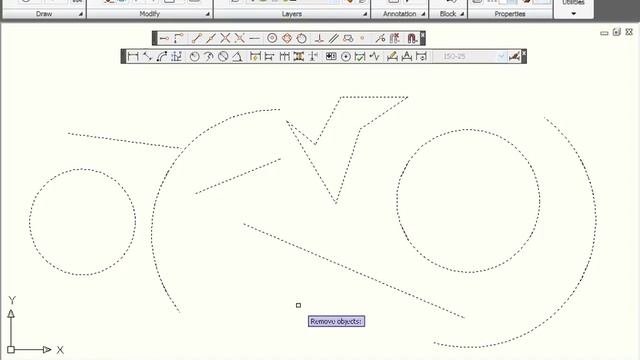
Task: Activate the Node object snap
Action: click(362, 38)
